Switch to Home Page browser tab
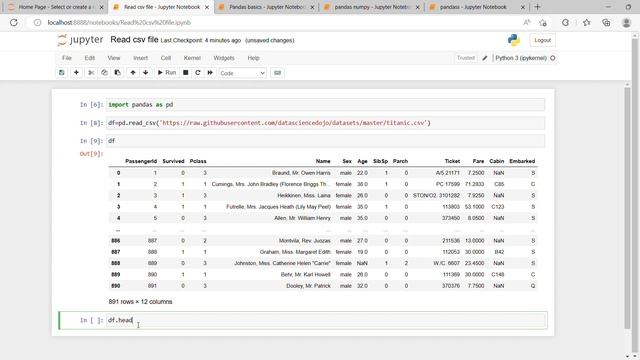This screenshot has height=360, width=640. coord(55,7)
